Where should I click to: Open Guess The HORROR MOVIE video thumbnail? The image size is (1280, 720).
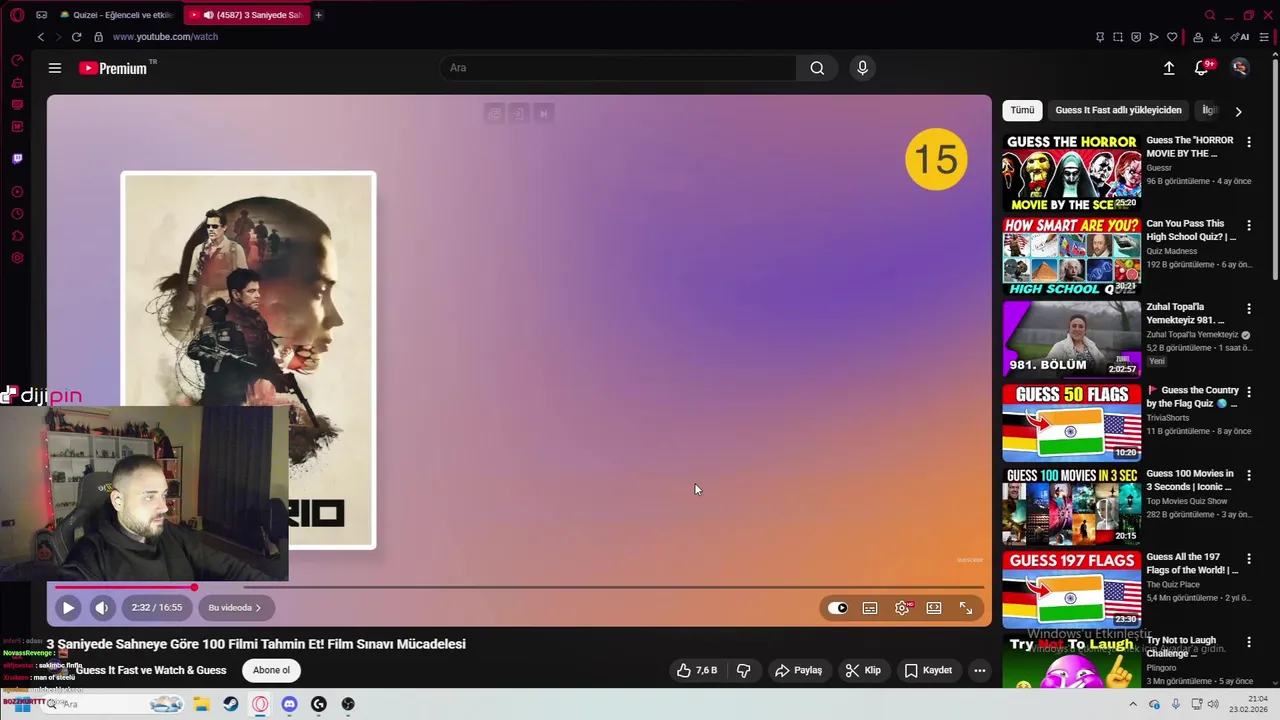1071,172
